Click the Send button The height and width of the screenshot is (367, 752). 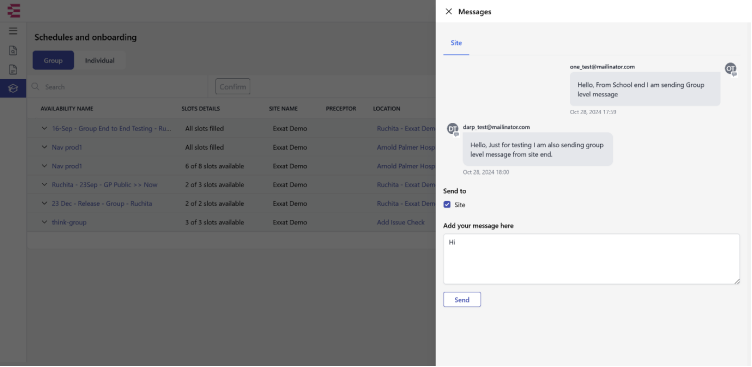[x=462, y=300]
